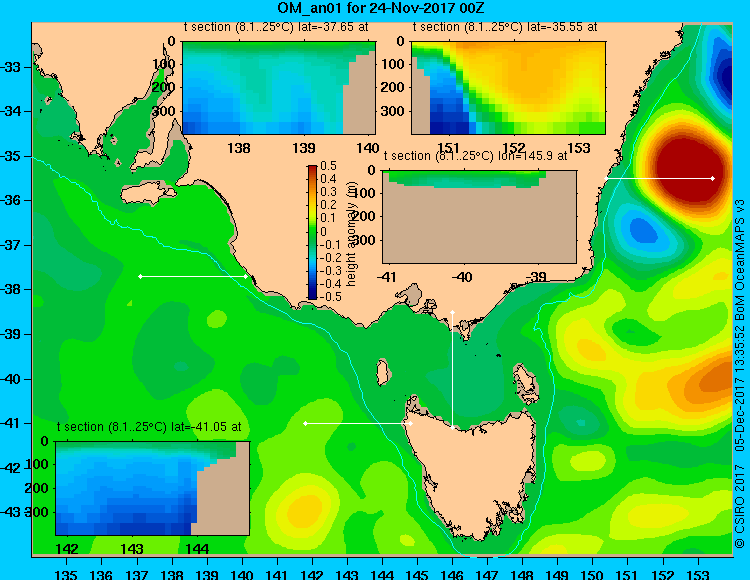Click the dark red top of the height anomaly color bar

312,169
